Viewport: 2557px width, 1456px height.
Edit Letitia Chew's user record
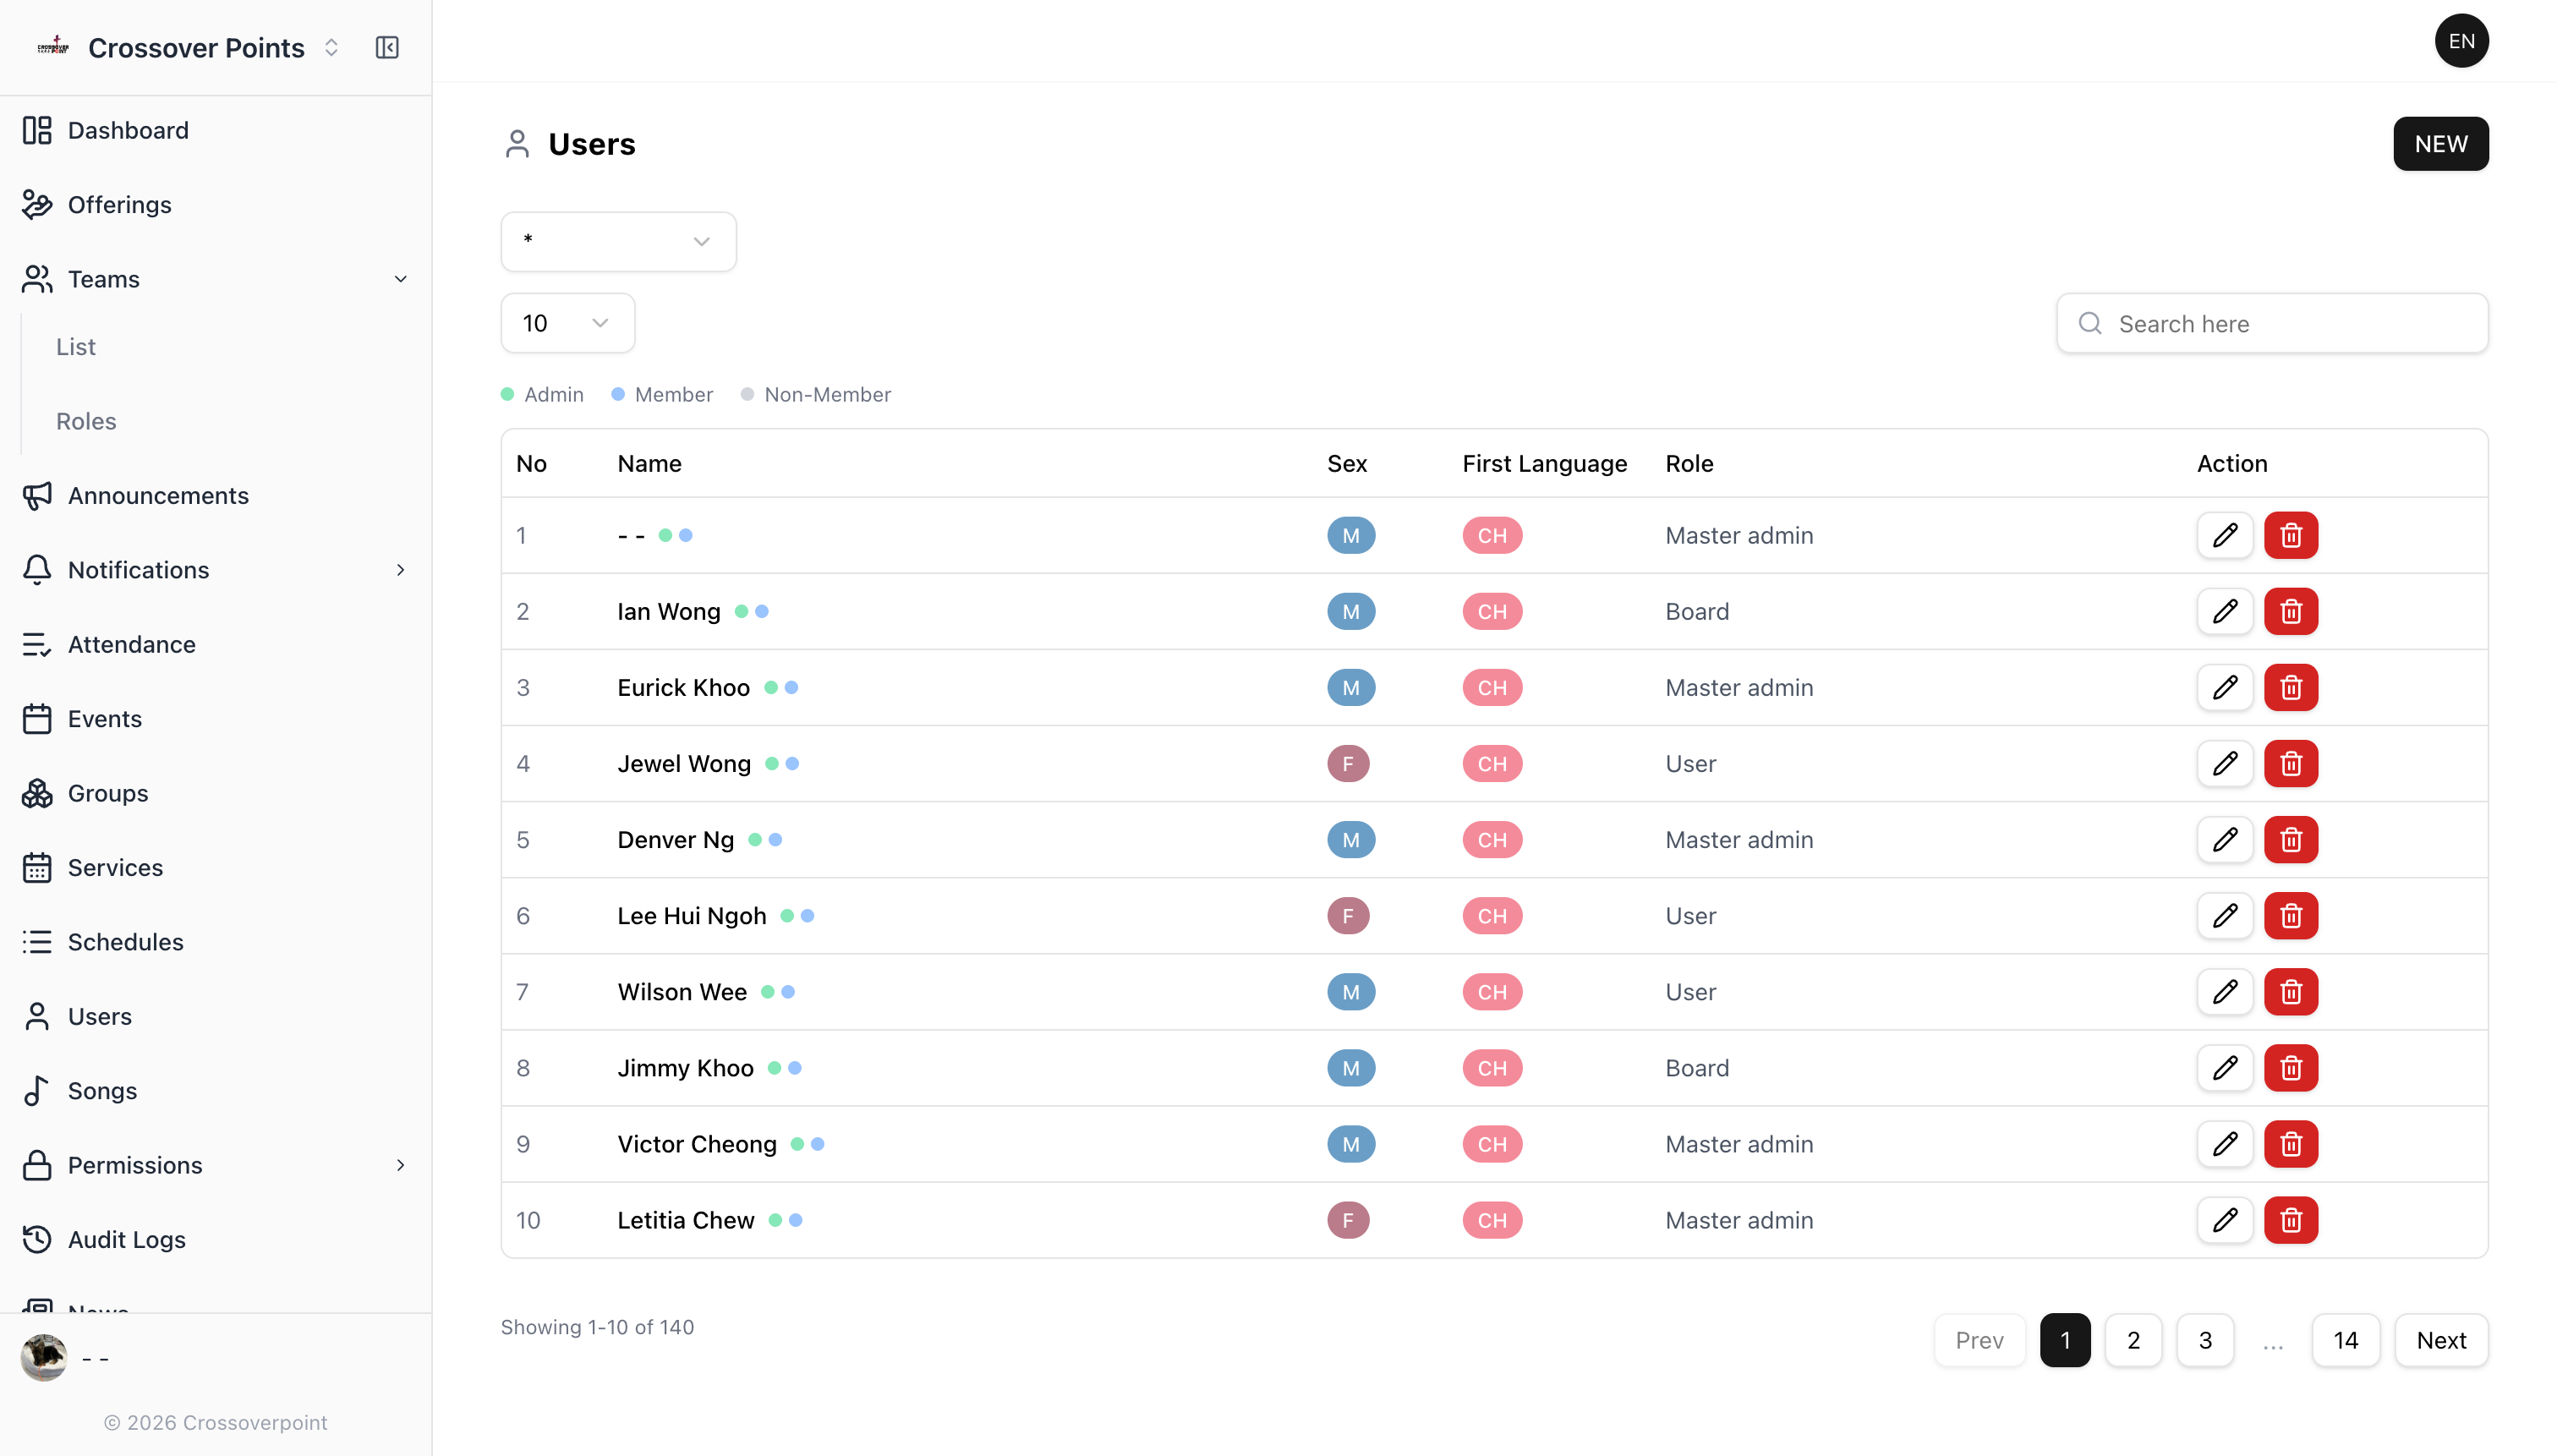tap(2224, 1219)
